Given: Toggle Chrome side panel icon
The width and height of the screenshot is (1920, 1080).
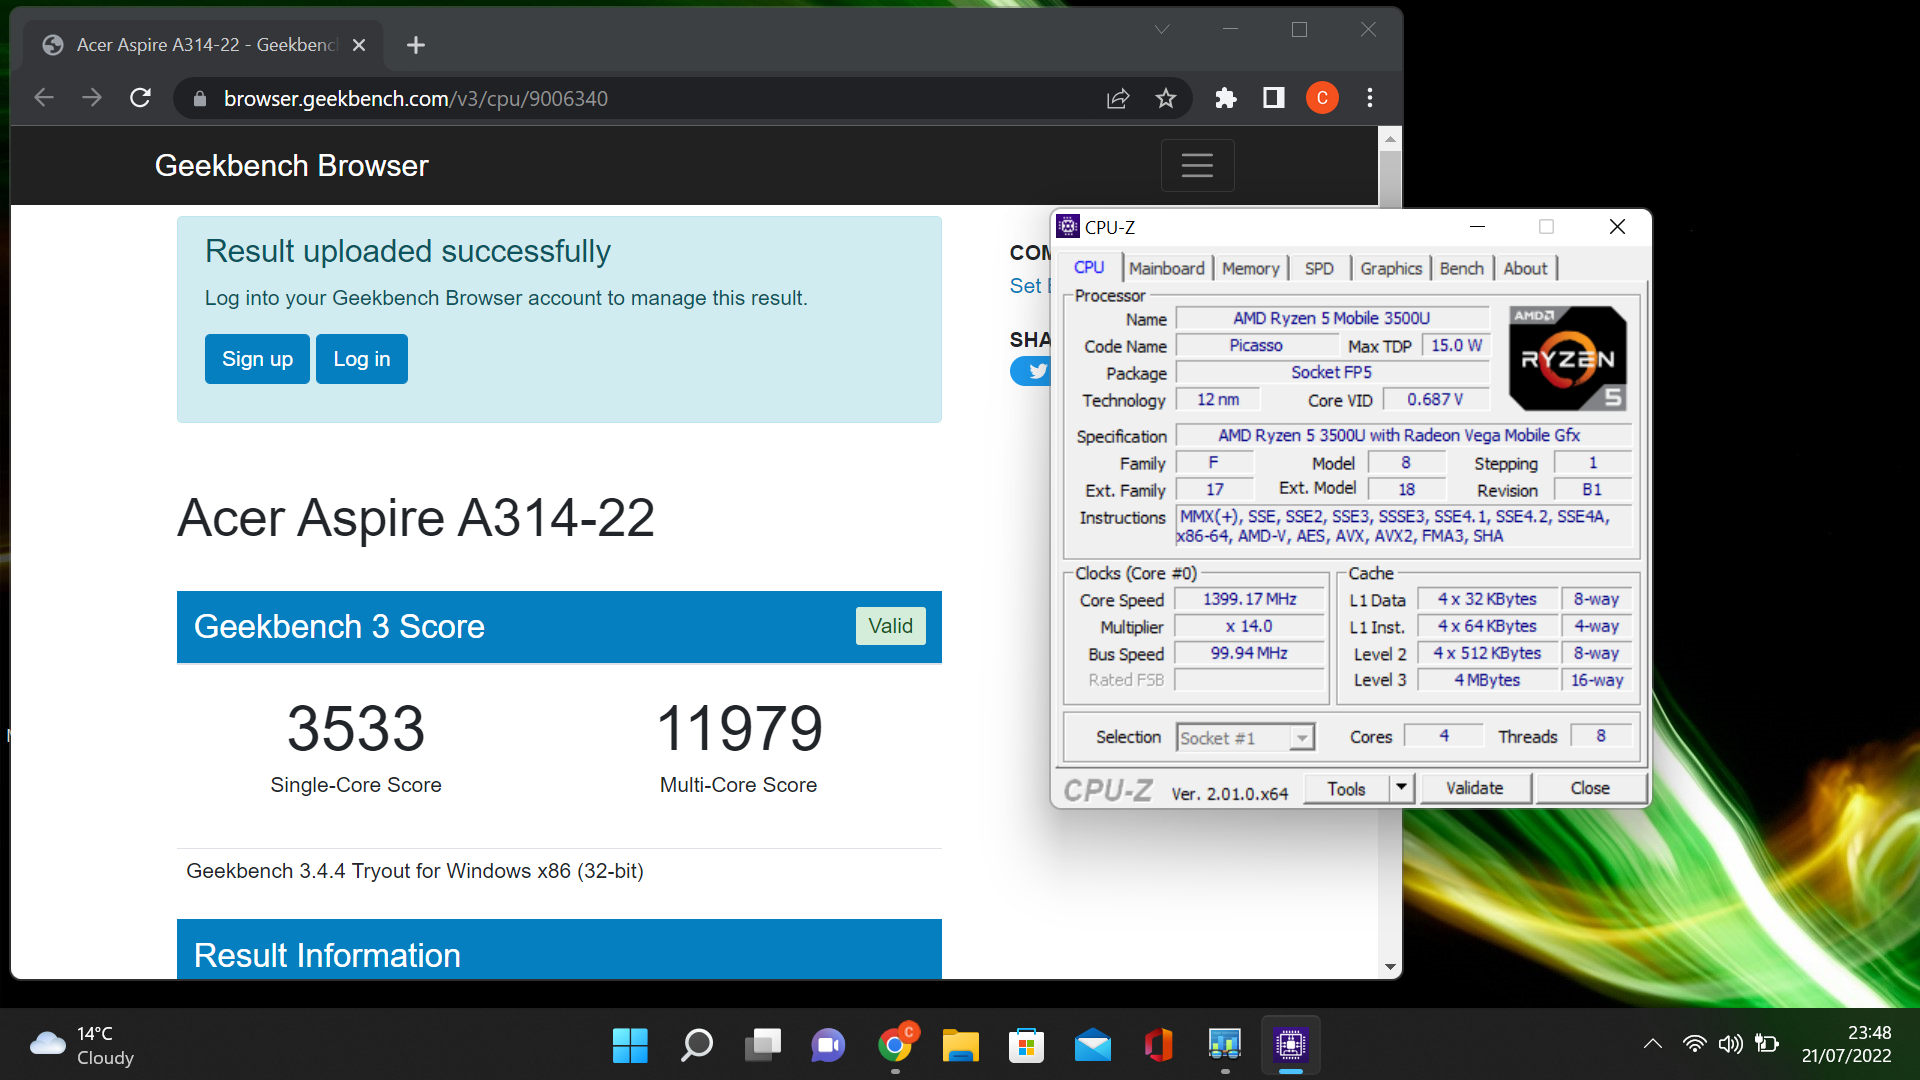Looking at the screenshot, I should click(1274, 98).
